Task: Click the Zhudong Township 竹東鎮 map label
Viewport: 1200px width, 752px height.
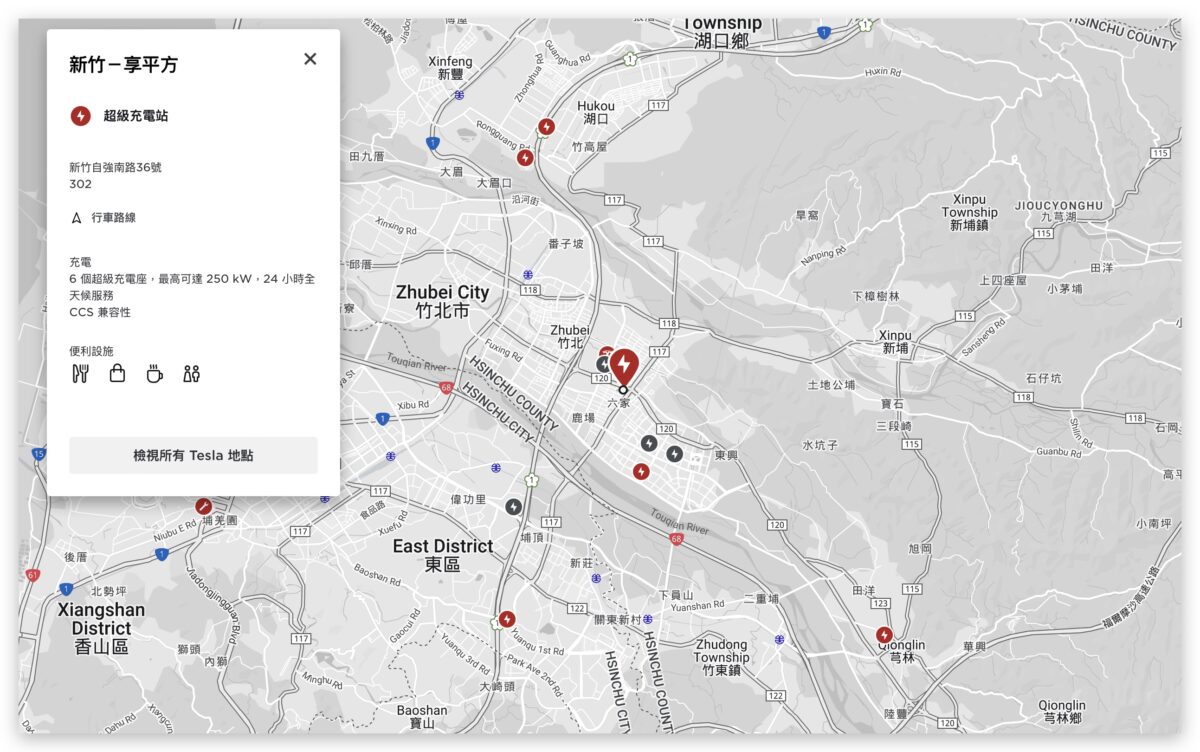Action: tap(721, 657)
